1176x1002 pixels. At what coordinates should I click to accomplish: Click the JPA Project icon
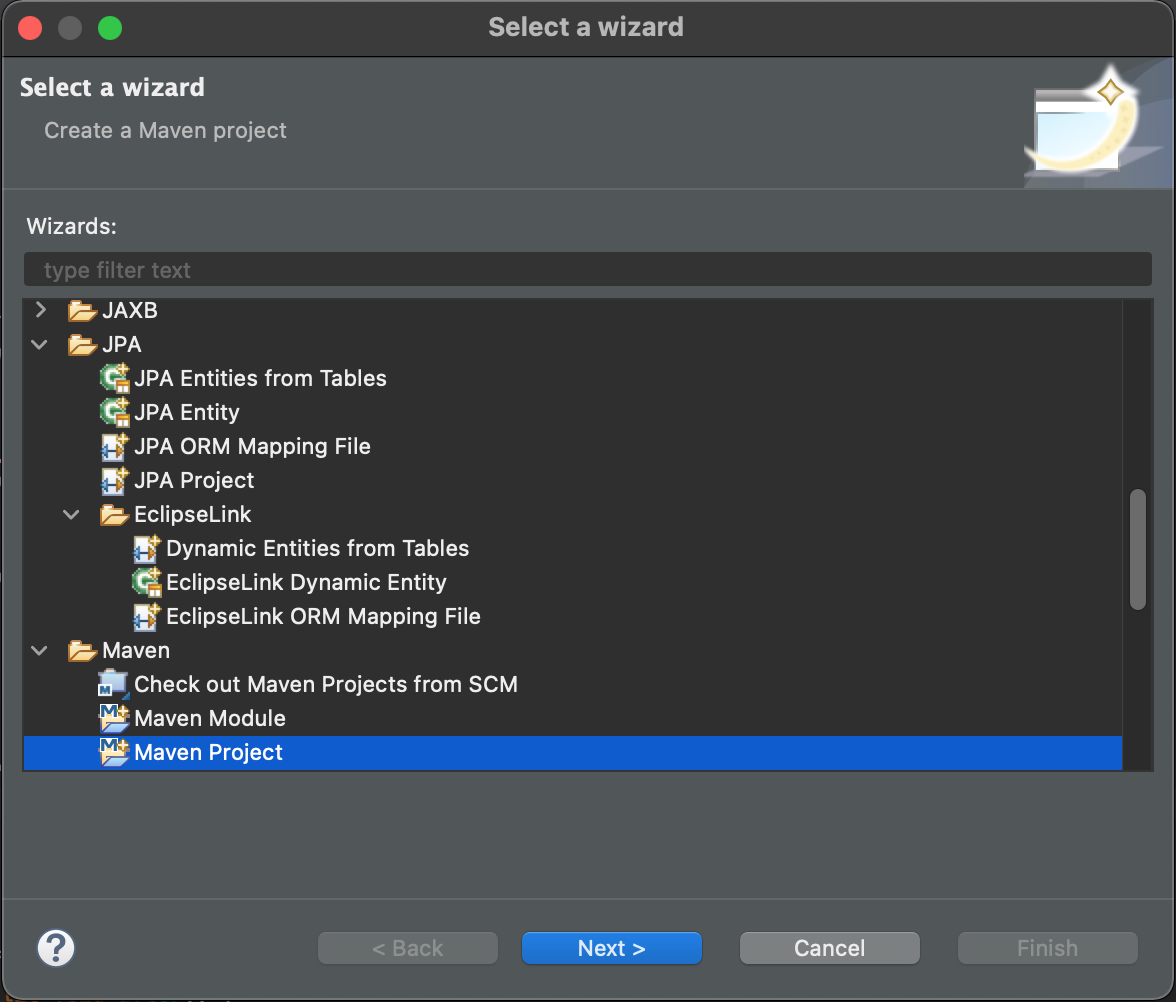click(115, 480)
